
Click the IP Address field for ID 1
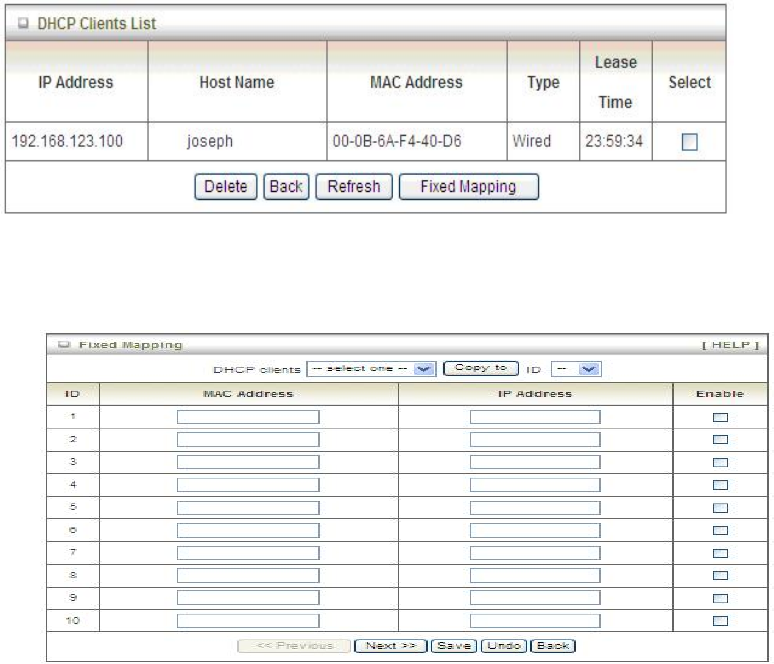[x=535, y=417]
